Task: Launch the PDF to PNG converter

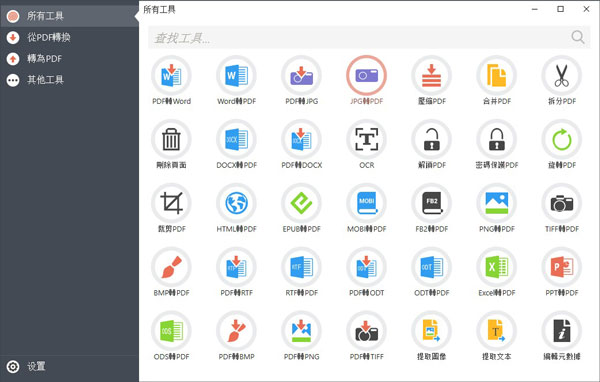Action: [301, 331]
